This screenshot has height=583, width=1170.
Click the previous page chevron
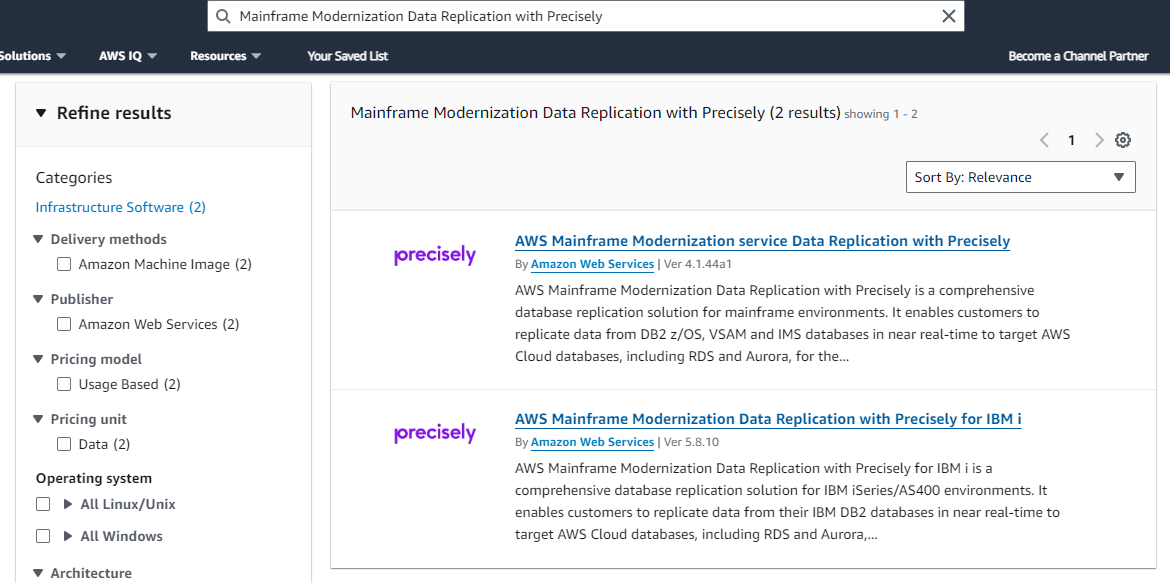coord(1044,140)
